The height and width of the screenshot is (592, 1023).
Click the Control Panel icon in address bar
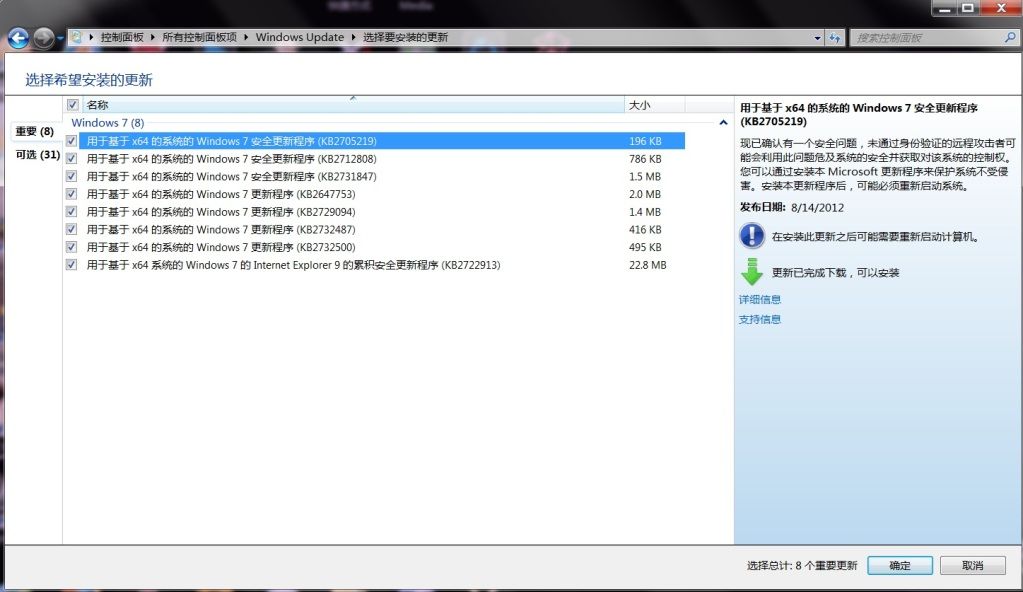click(x=76, y=37)
